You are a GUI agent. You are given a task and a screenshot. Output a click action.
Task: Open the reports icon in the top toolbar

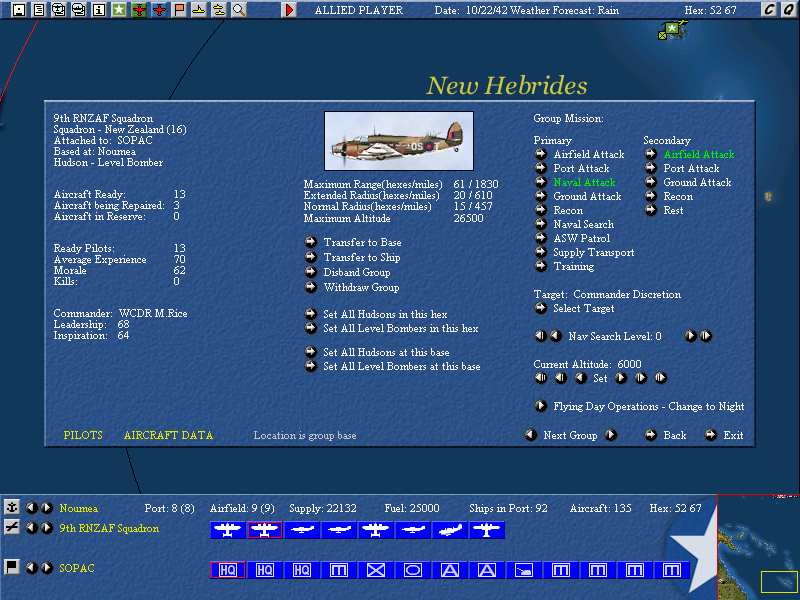(38, 10)
